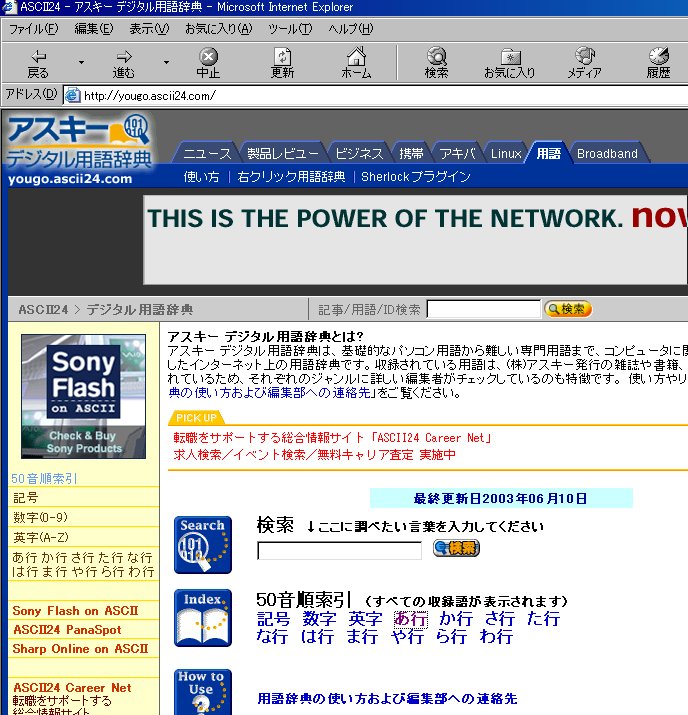Open the sidebar 数字(0-9) index link
688x715 pixels.
tap(40, 518)
